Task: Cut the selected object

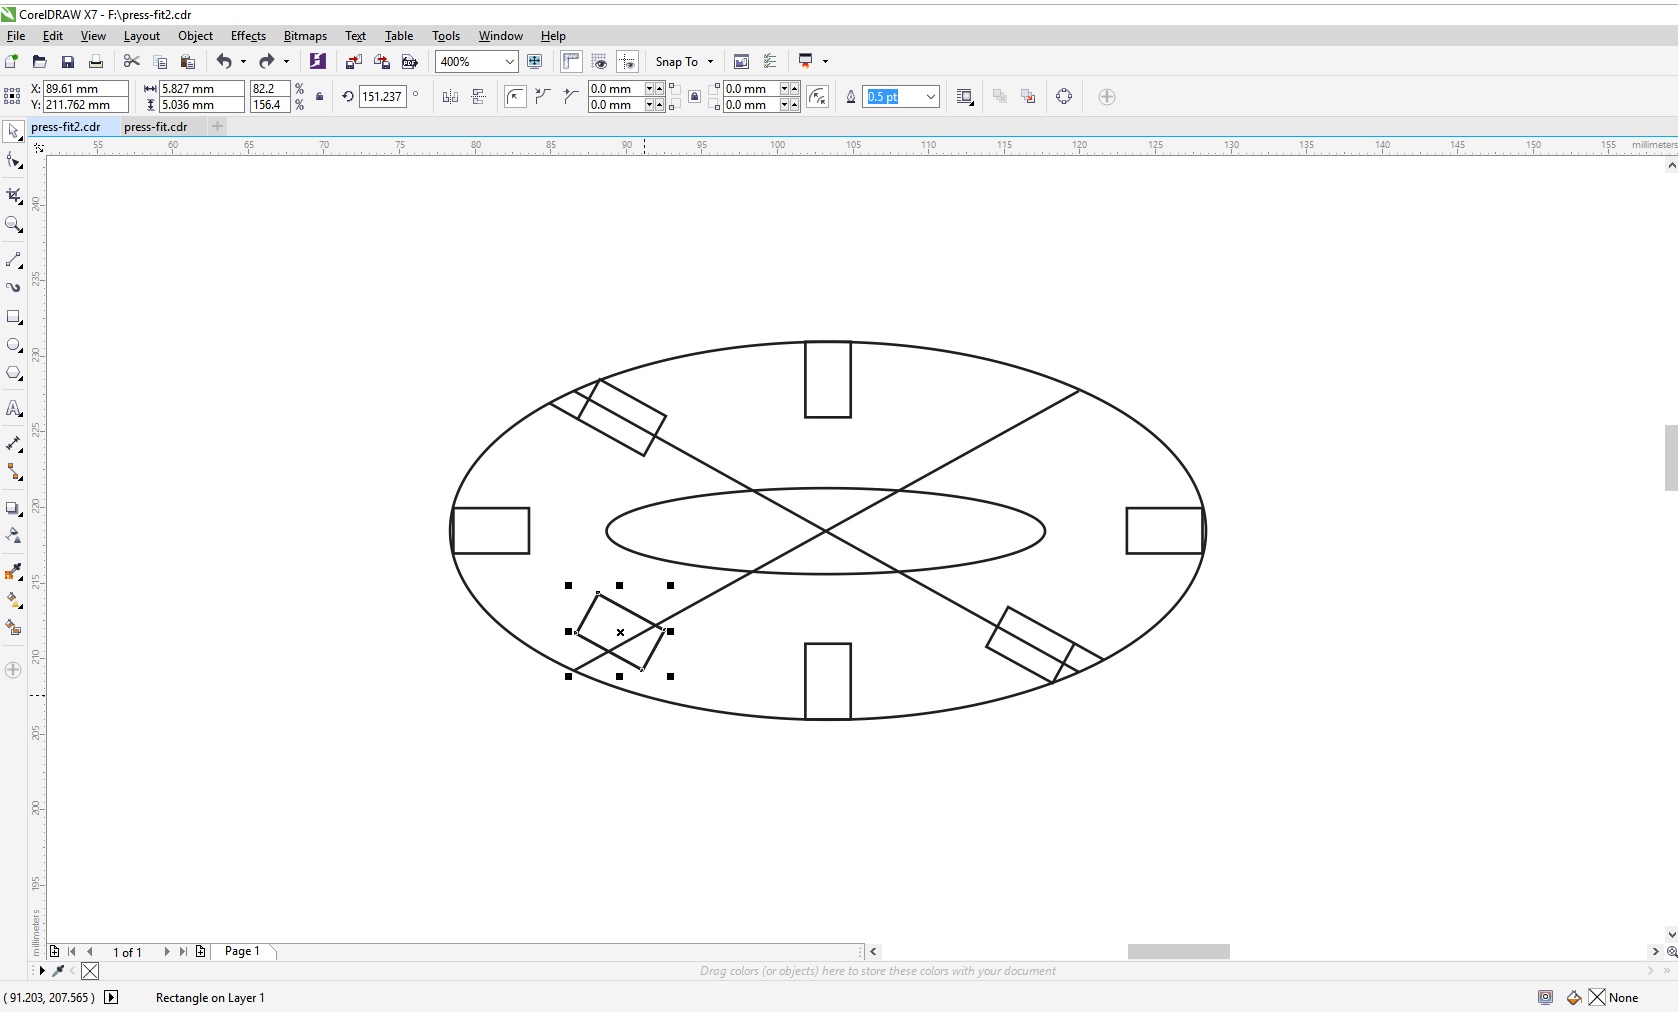Action: 131,62
